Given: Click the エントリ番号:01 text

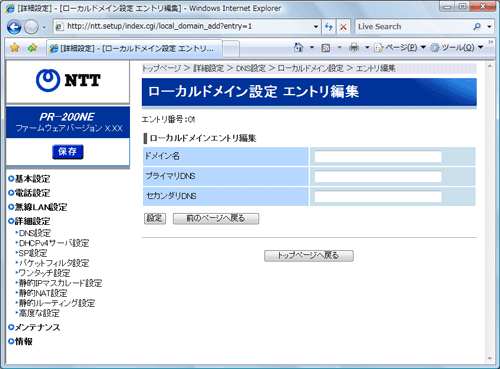Looking at the screenshot, I should point(168,119).
